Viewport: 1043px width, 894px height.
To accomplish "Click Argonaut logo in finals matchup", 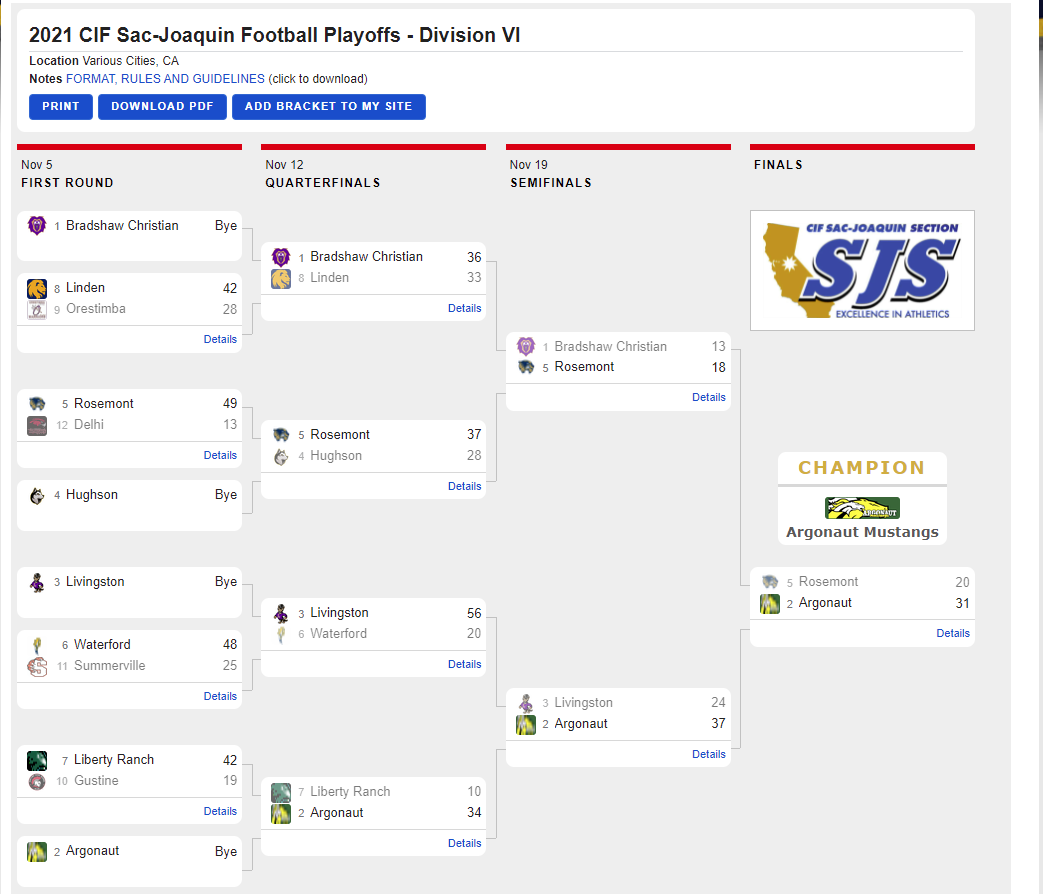I will click(770, 603).
